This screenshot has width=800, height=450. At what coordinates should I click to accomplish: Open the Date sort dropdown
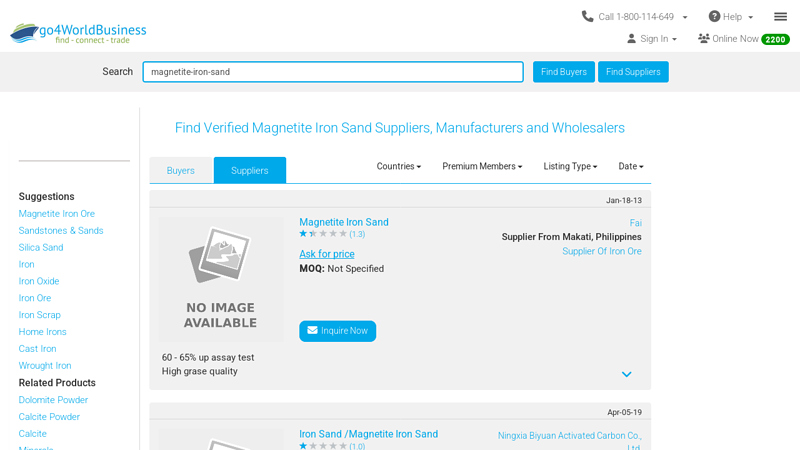click(631, 167)
